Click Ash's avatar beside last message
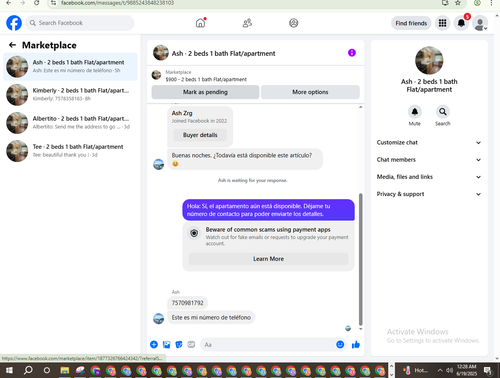Image resolution: width=500 pixels, height=378 pixels. (x=158, y=319)
